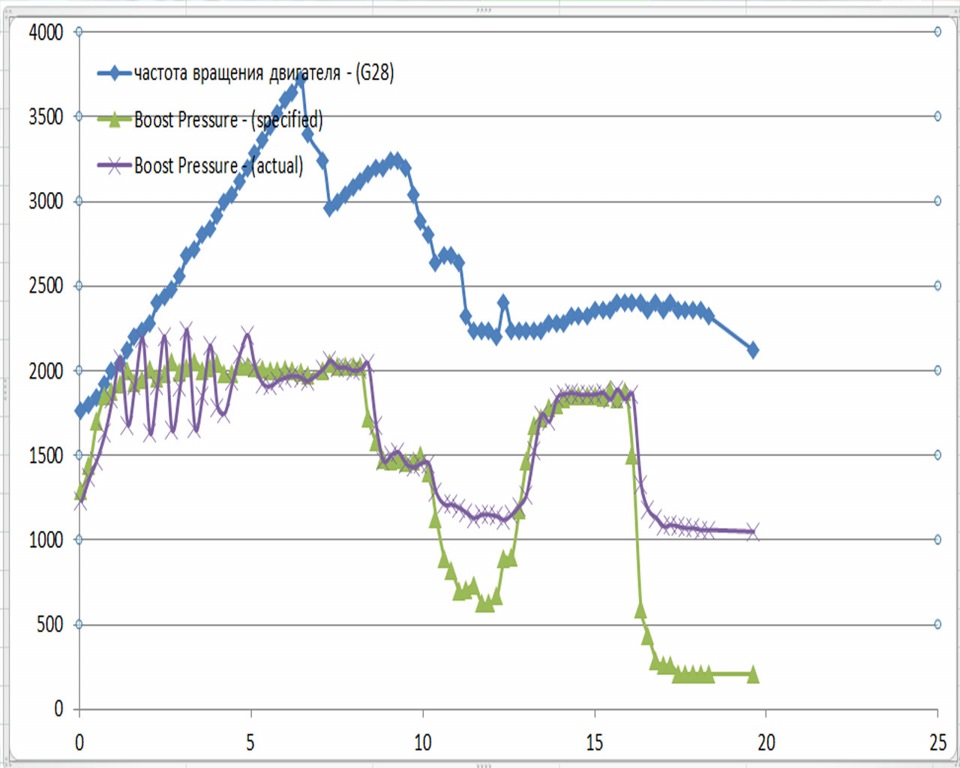
Task: Select the vertical axis label 1000
Action: pos(46,540)
